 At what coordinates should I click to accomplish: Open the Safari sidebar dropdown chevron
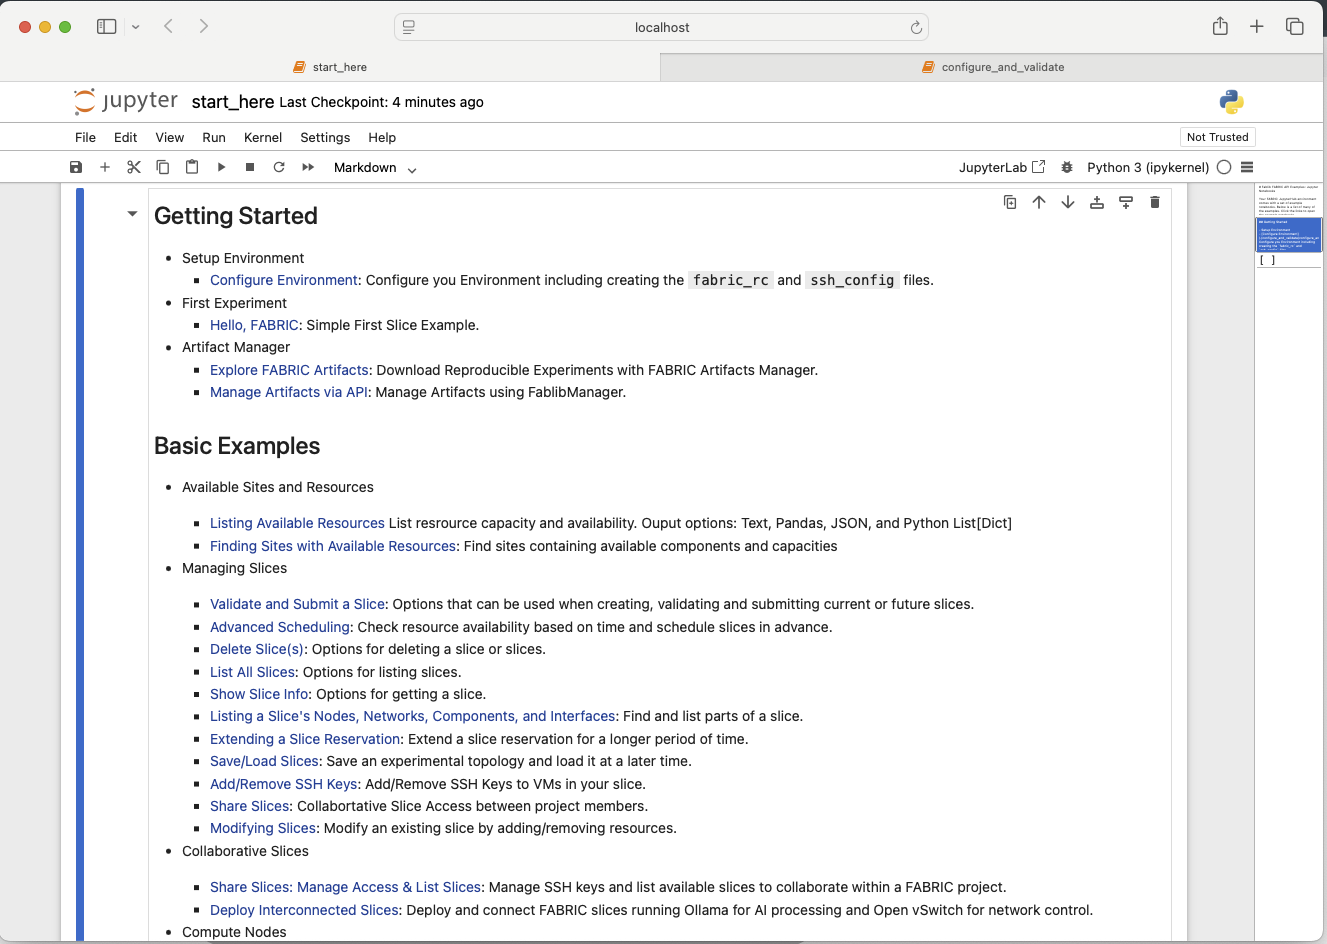[136, 27]
